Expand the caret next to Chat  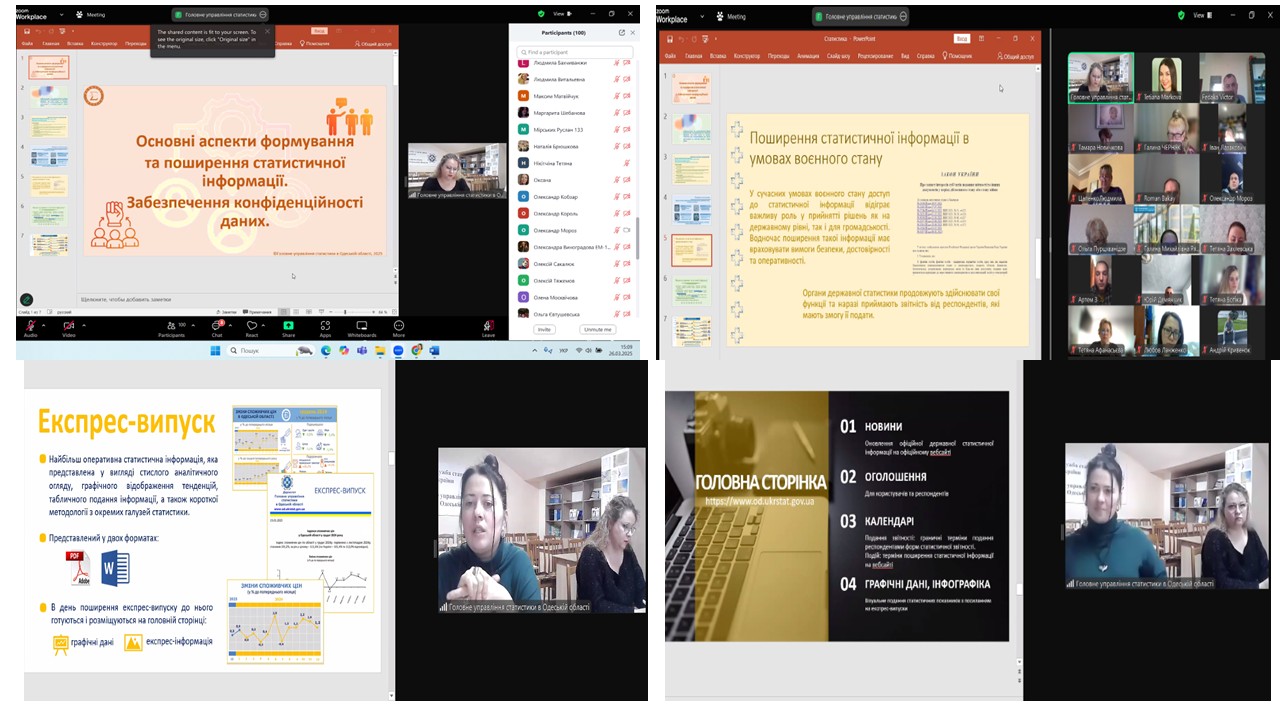tap(230, 324)
